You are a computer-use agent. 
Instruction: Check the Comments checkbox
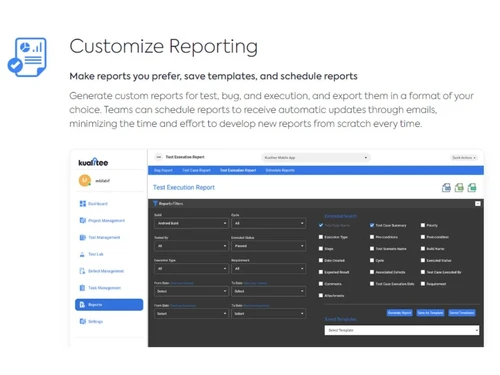(321, 284)
